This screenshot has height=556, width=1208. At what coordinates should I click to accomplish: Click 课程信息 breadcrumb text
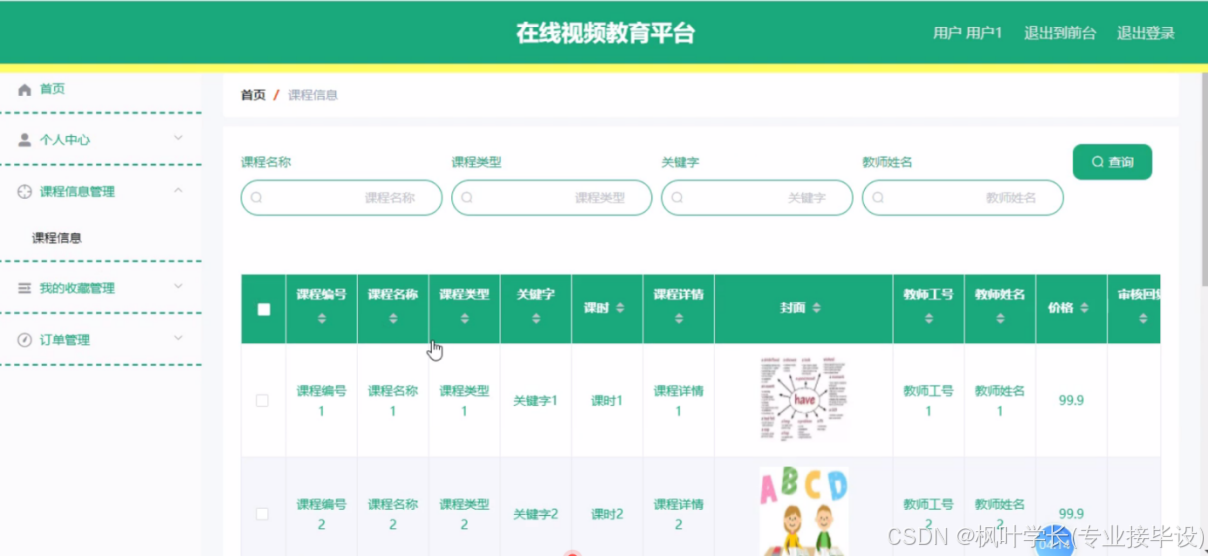point(313,95)
